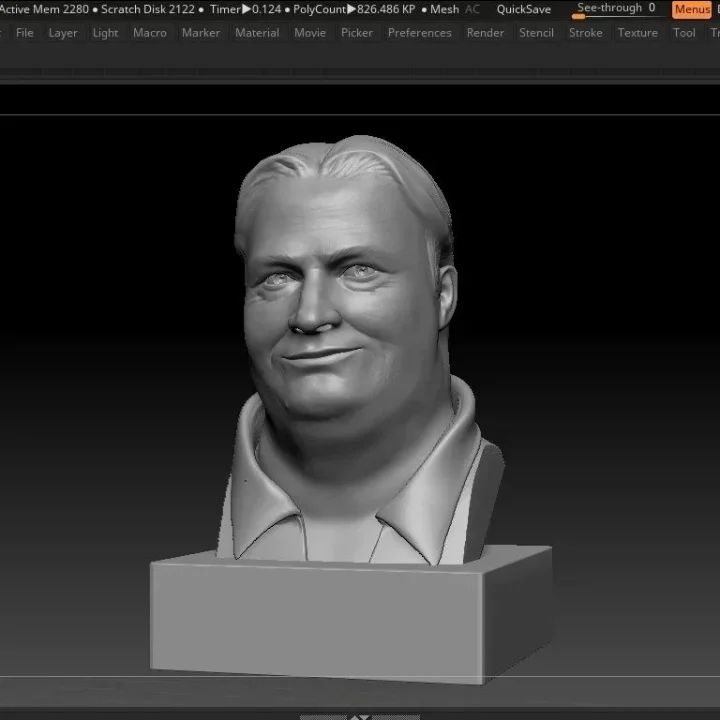The height and width of the screenshot is (720, 720).
Task: Click the Timer 0.124 readout
Action: [x=245, y=9]
